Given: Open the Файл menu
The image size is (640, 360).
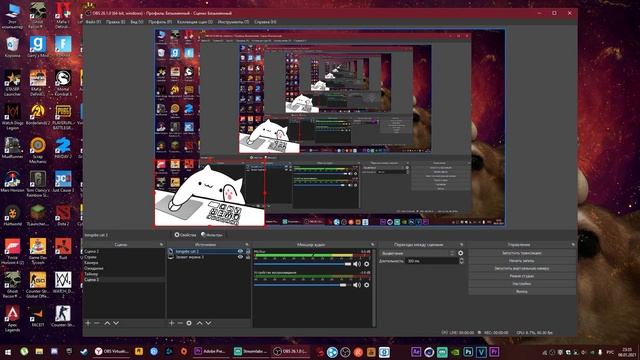Looking at the screenshot, I should click(x=93, y=22).
